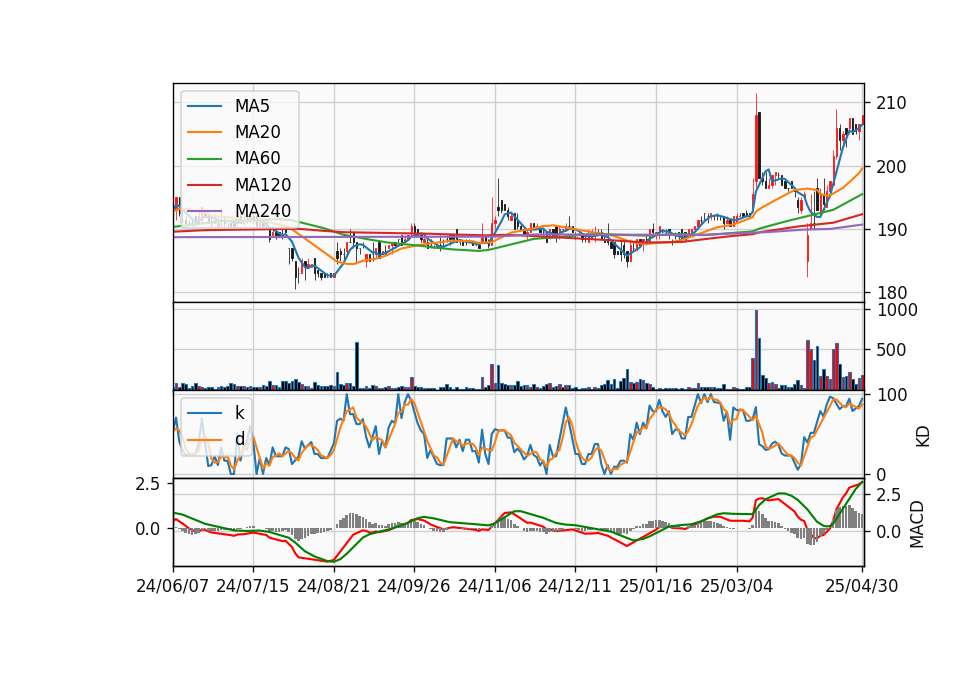Click the KD axis title
This screenshot has height=690, width=960.
tap(923, 437)
